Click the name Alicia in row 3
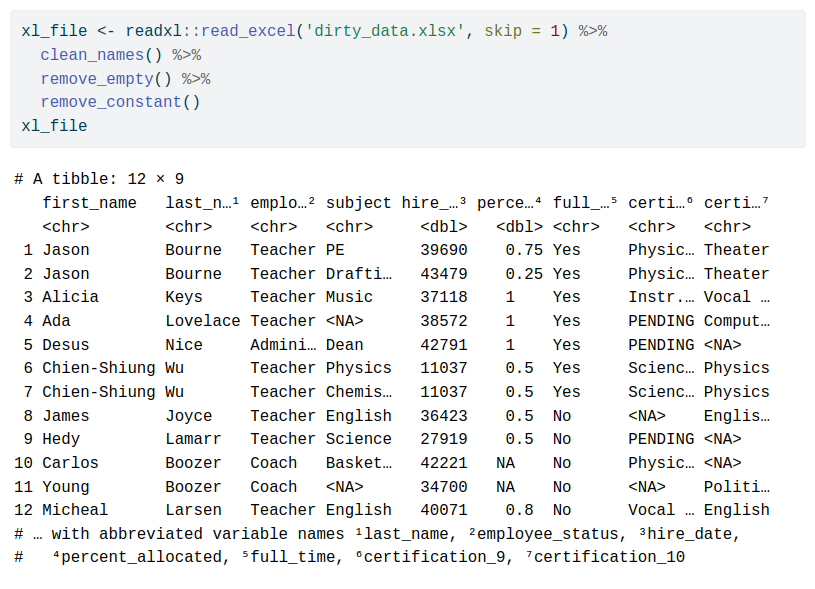Image resolution: width=815 pixels, height=589 pixels. point(70,297)
